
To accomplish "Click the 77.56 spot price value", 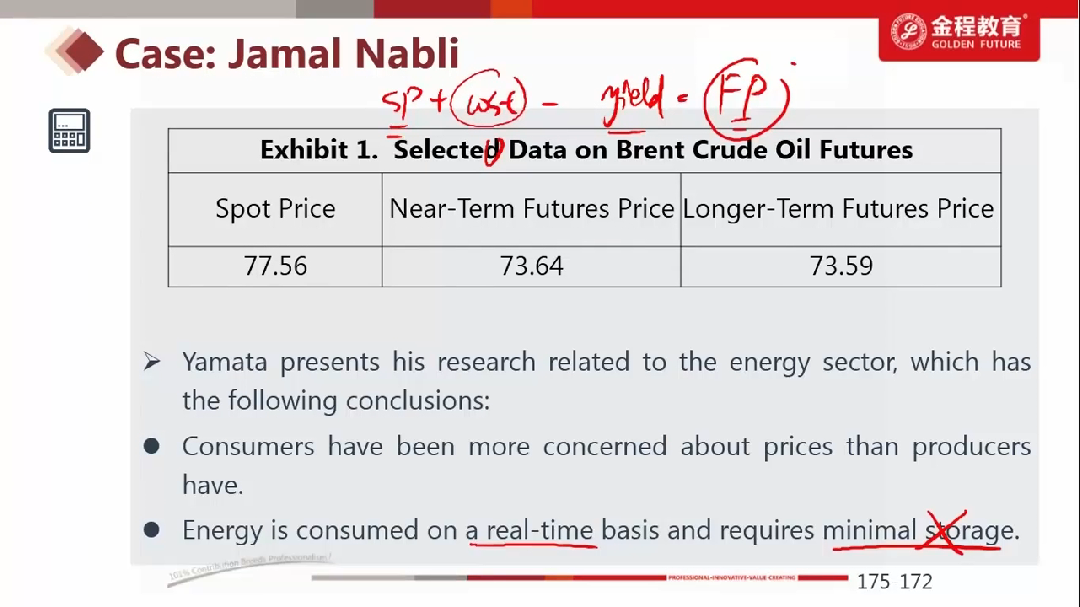I will (x=275, y=266).
